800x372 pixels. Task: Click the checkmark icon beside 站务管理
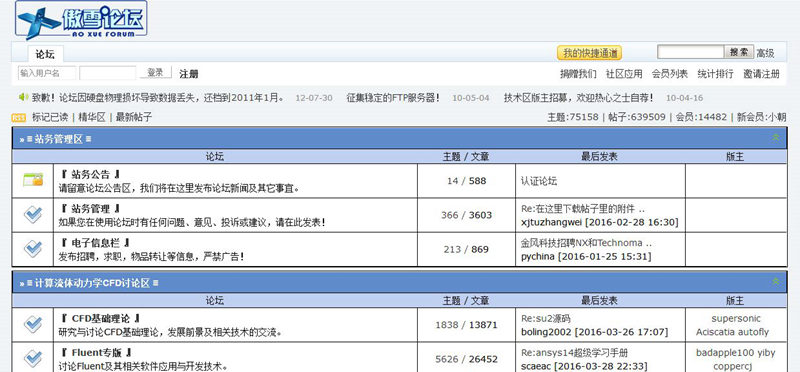tap(33, 214)
